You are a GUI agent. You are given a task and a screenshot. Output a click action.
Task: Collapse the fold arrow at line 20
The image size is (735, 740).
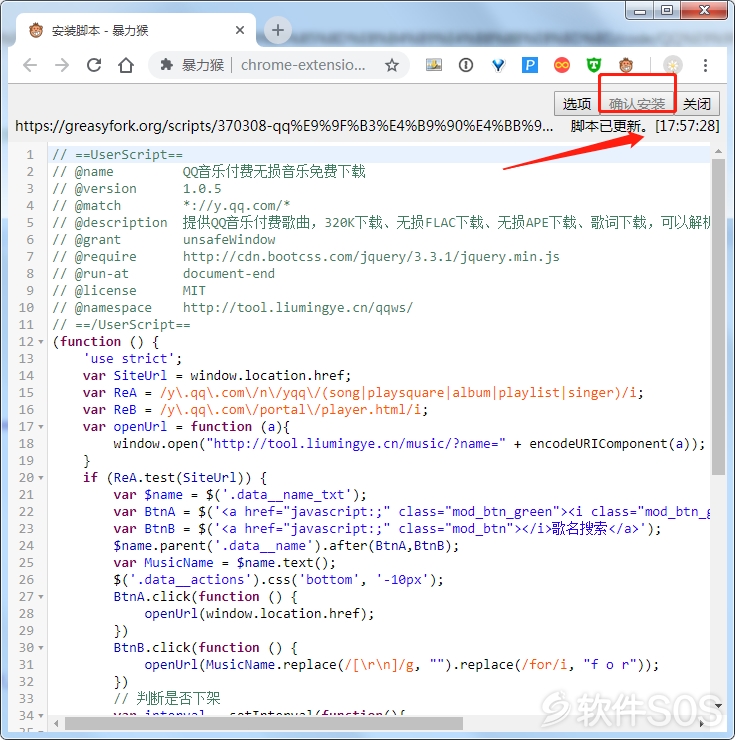41,478
